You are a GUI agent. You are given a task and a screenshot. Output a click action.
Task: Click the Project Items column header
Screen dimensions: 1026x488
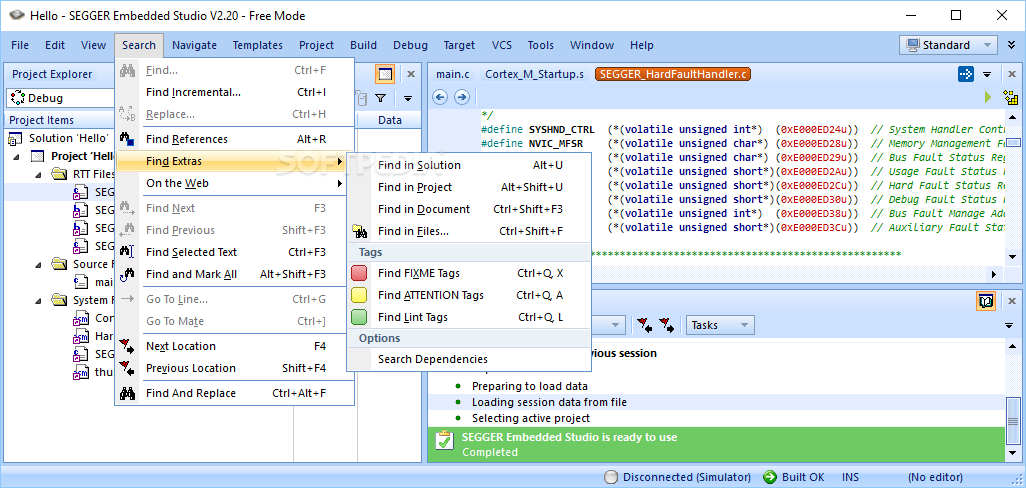[x=42, y=120]
